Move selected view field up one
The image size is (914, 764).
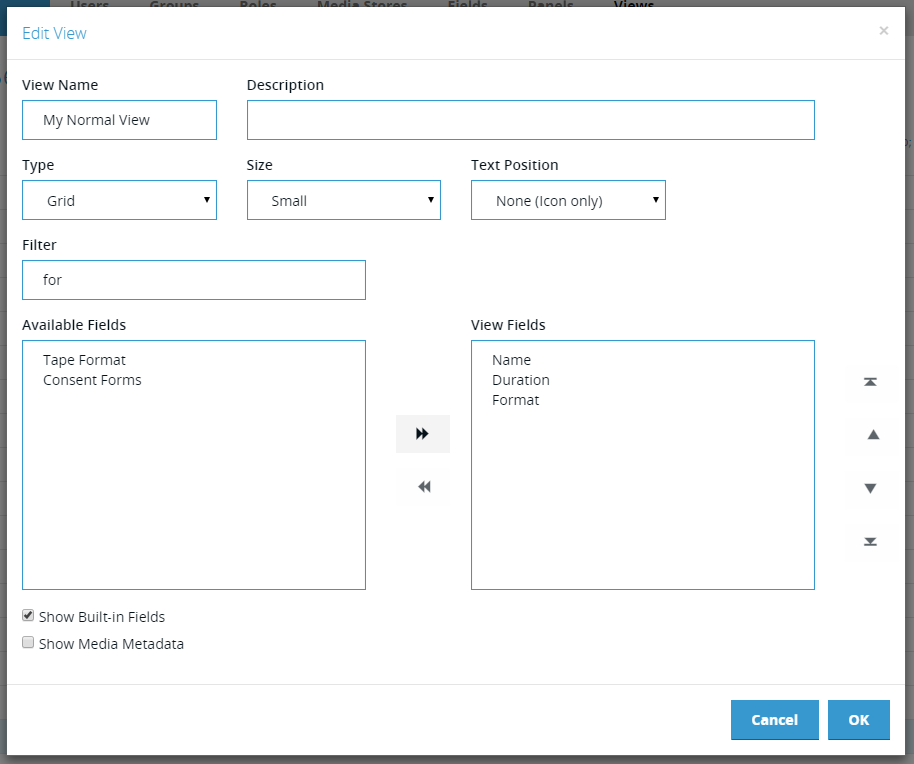tap(873, 435)
